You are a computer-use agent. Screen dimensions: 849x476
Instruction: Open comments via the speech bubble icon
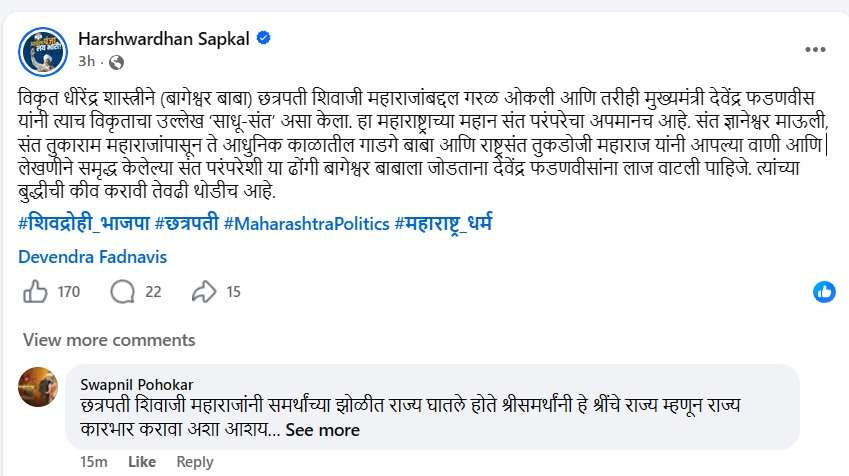pos(123,292)
